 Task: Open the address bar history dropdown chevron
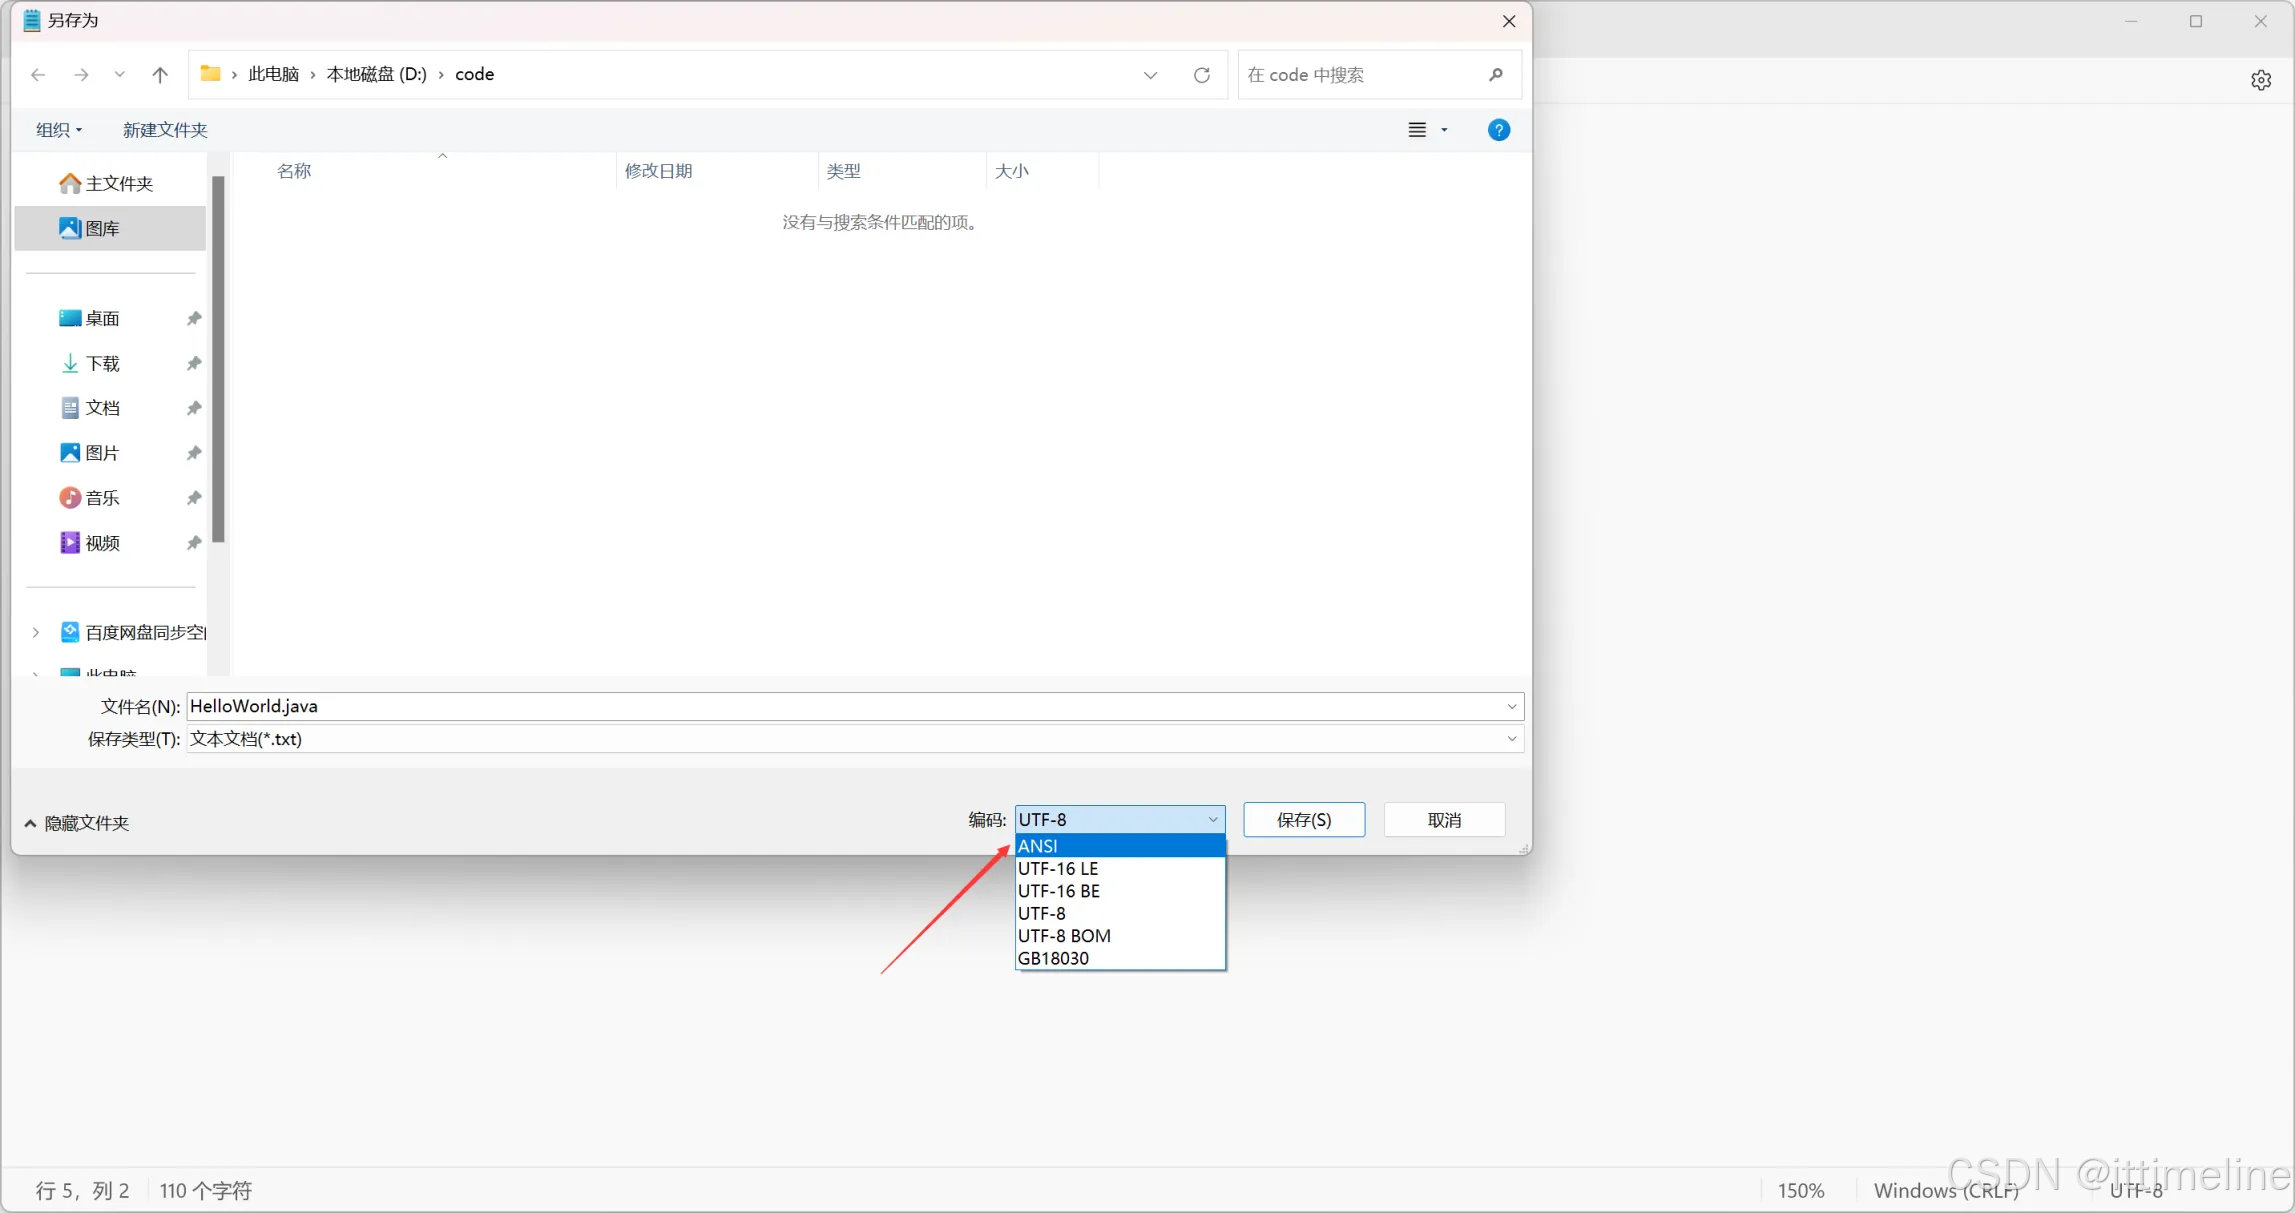click(x=1150, y=74)
